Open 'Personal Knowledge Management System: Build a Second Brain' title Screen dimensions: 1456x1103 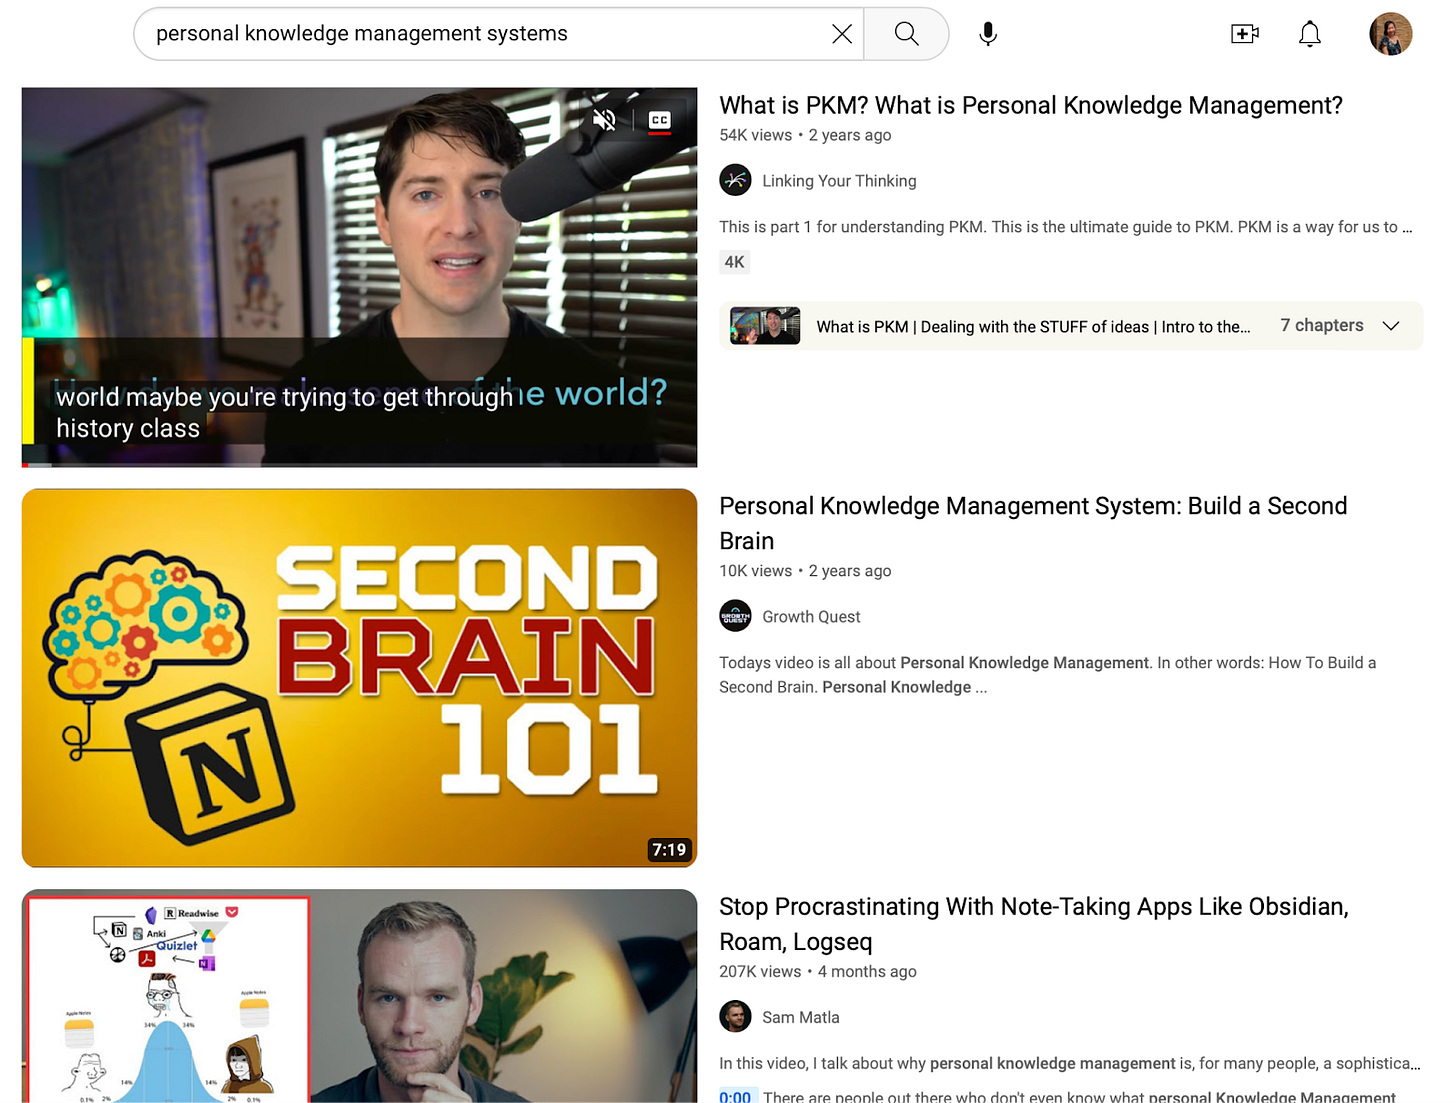tap(1033, 523)
